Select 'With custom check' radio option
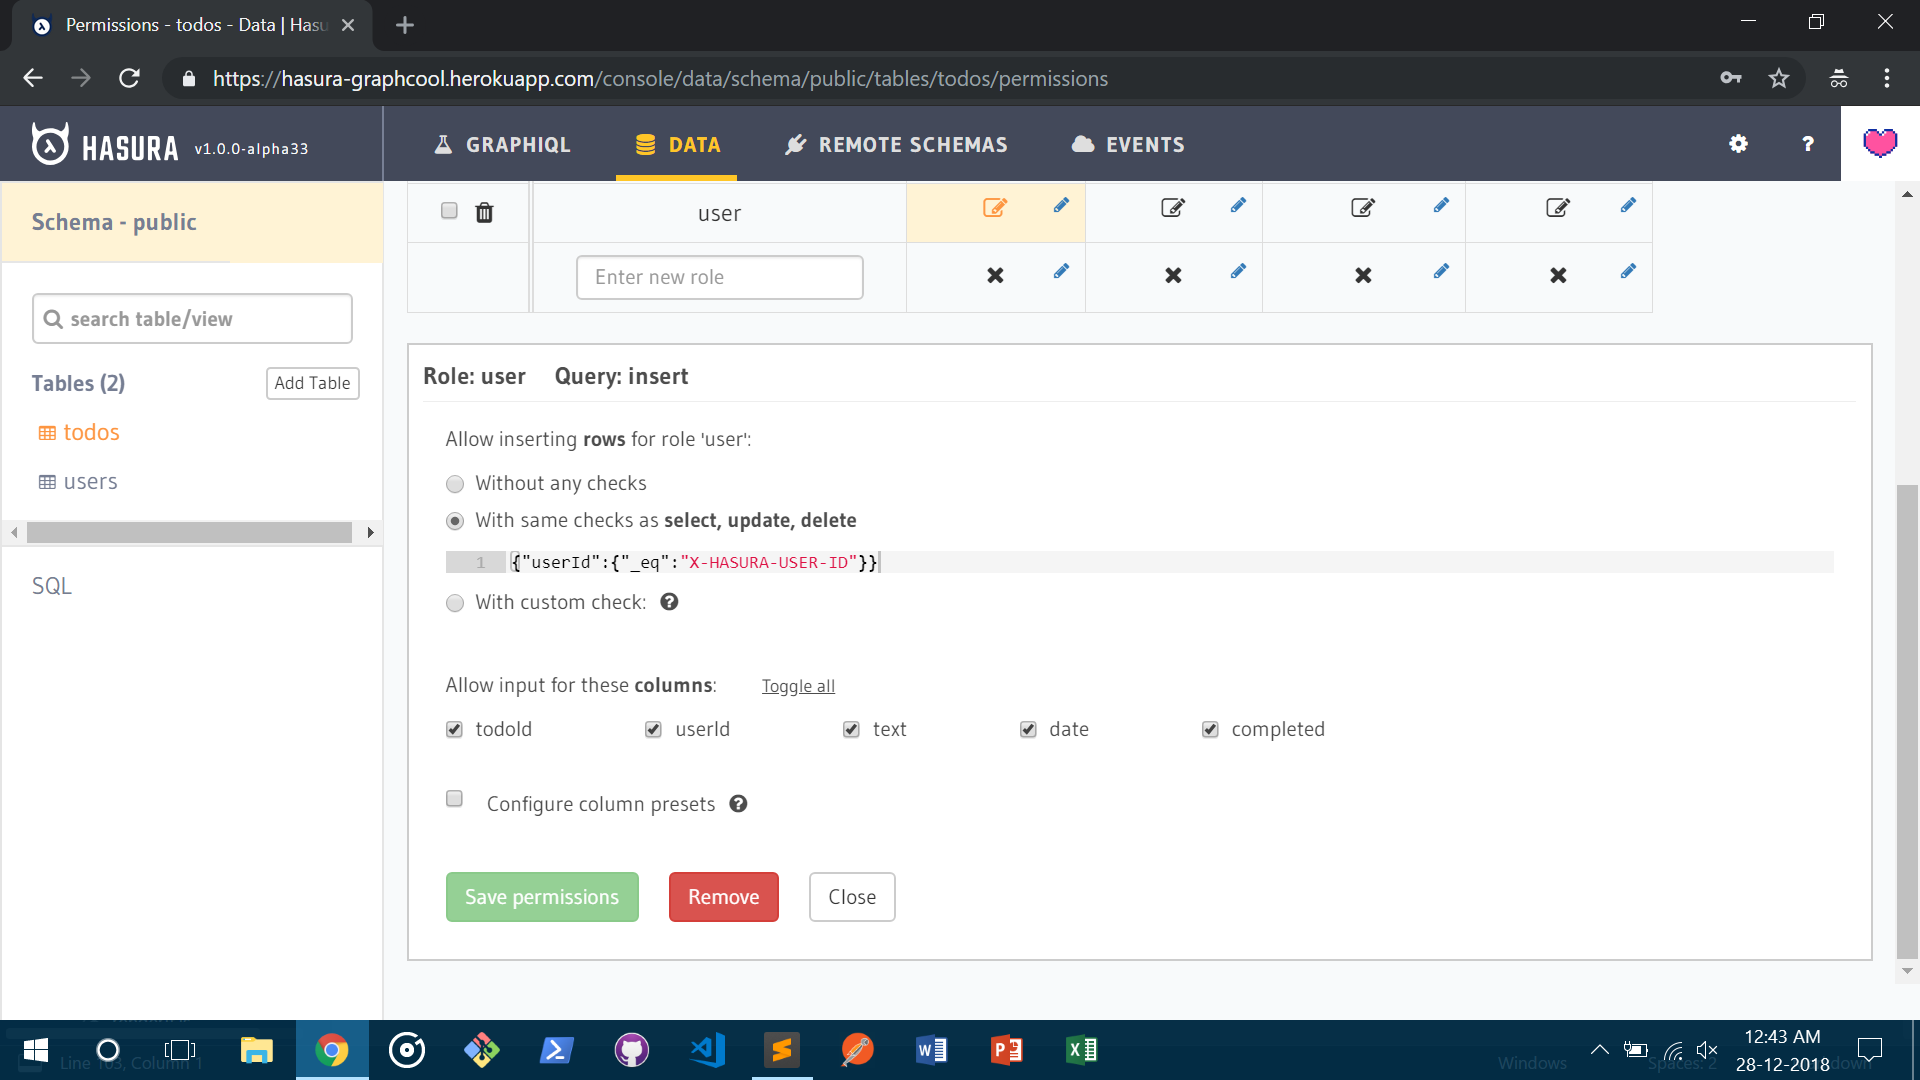1920x1080 pixels. point(455,603)
